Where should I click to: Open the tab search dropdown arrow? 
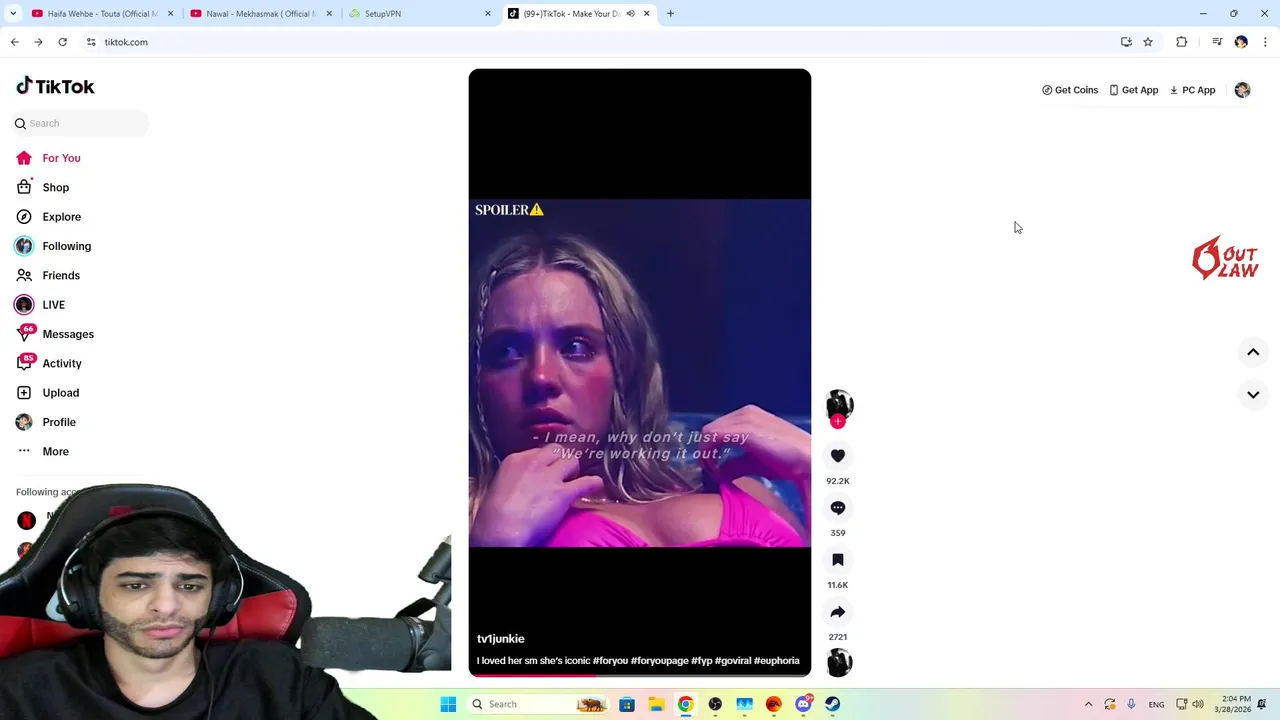tap(12, 14)
